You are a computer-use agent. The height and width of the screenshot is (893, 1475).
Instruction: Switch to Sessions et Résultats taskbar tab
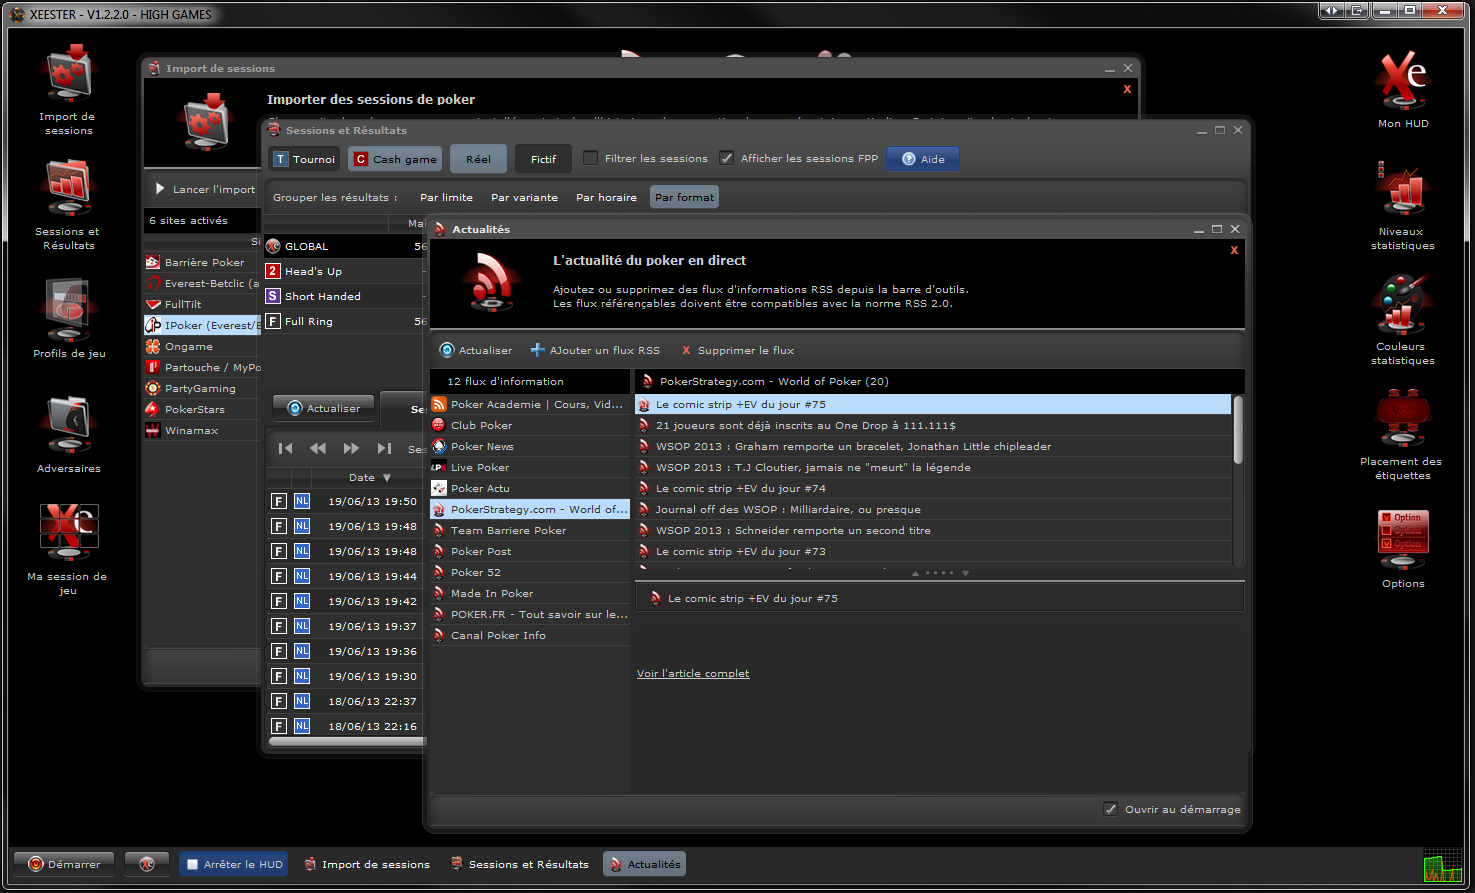point(519,864)
